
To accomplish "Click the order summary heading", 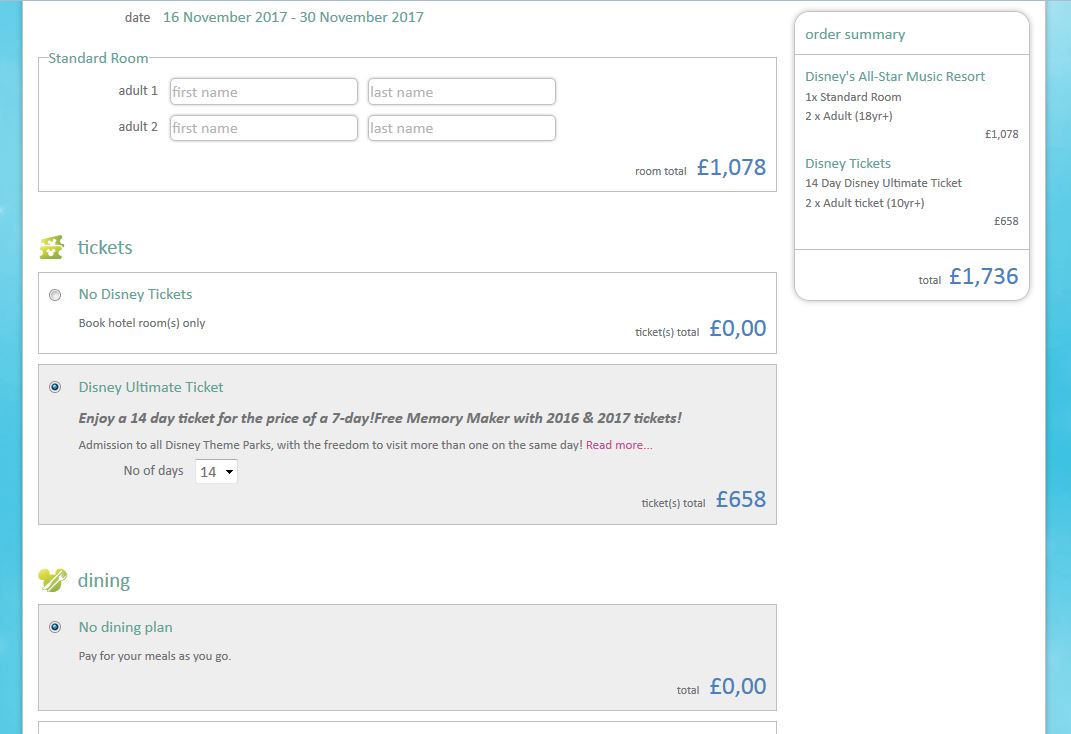I will click(x=855, y=34).
